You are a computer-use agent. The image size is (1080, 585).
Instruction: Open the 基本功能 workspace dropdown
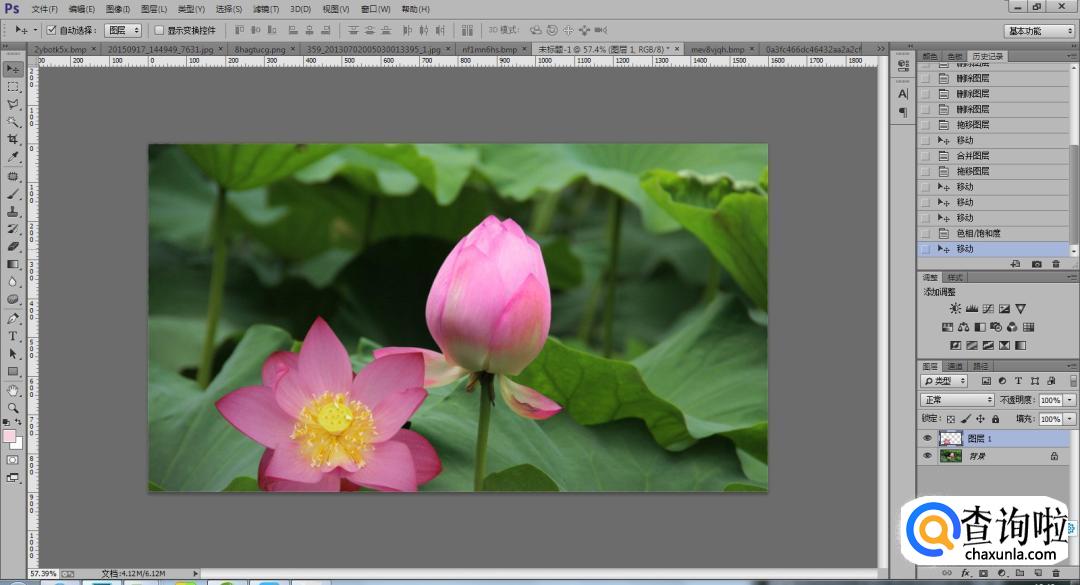[x=1039, y=31]
